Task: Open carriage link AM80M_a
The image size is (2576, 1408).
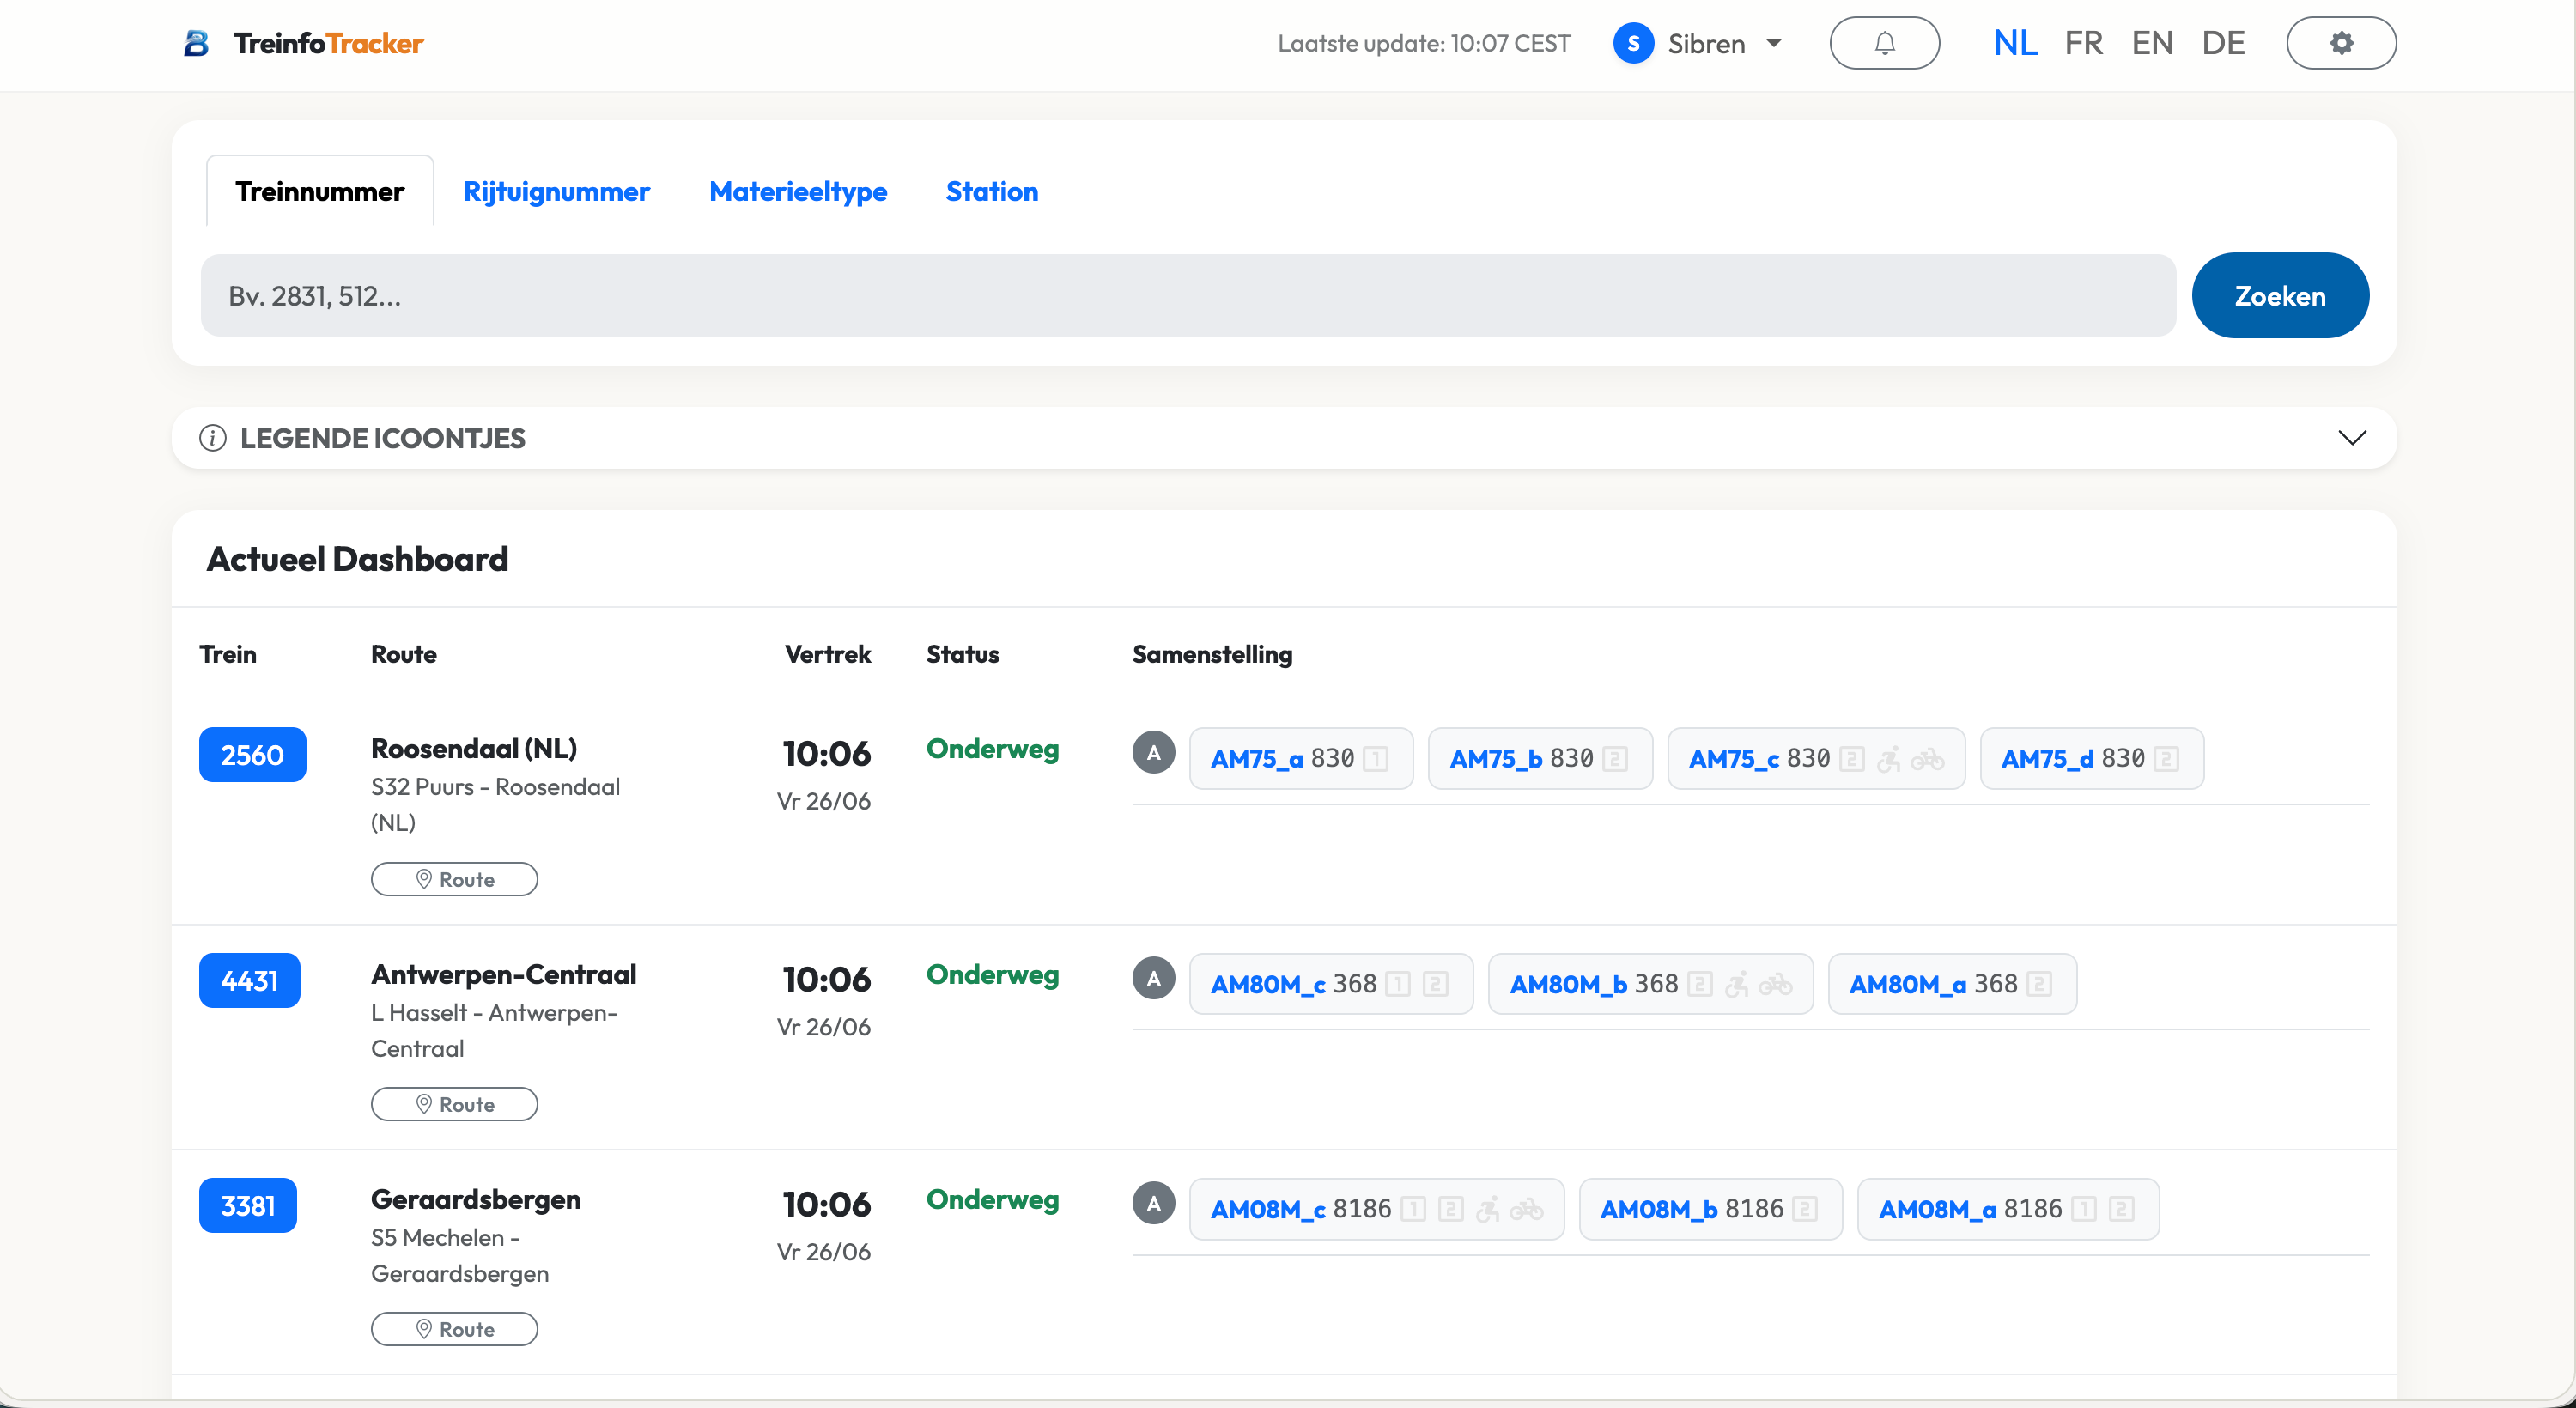Action: (x=1907, y=985)
